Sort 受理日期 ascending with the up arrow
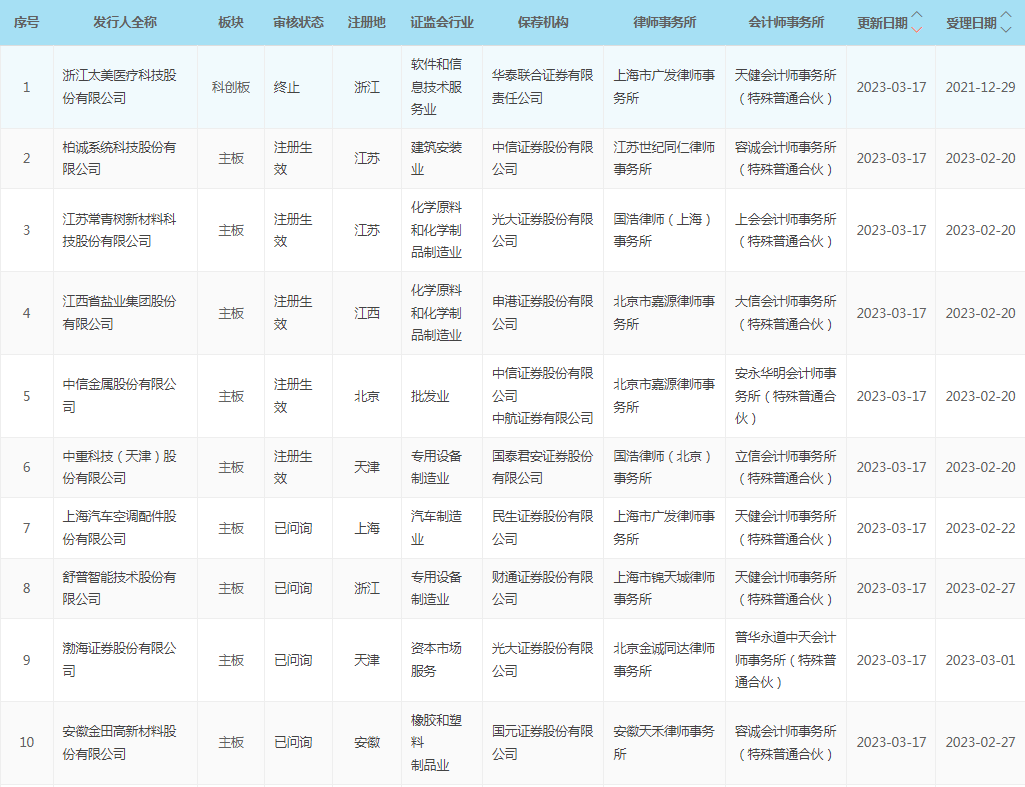The width and height of the screenshot is (1025, 787). 1006,16
